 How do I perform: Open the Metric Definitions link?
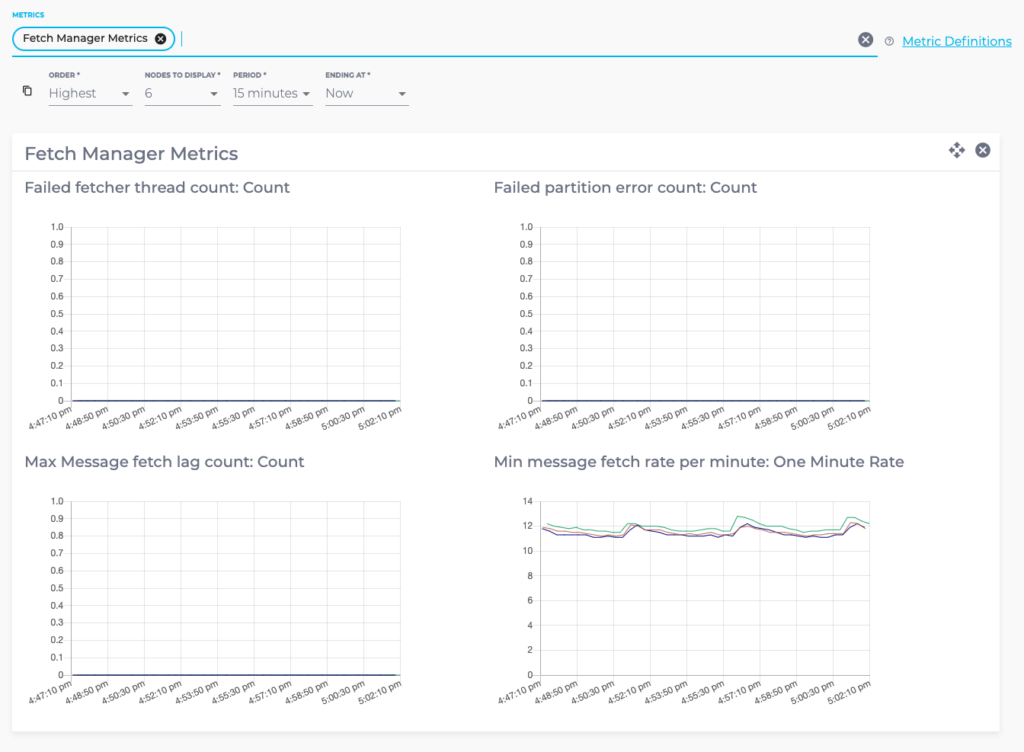pyautogui.click(x=956, y=41)
